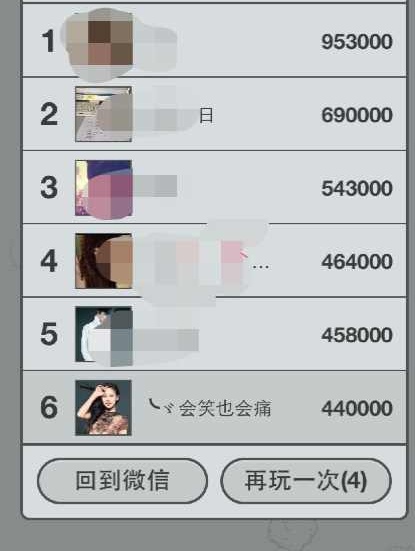This screenshot has height=551, width=415.
Task: Tap the 再玩一次(4) button
Action: pos(306,480)
